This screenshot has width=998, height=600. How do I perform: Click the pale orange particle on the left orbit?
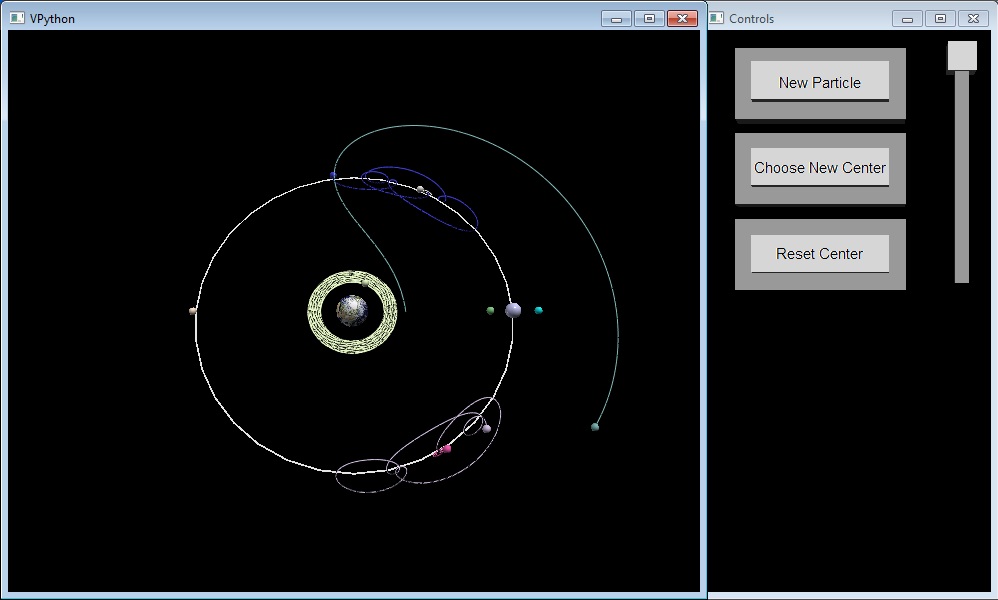tap(193, 311)
